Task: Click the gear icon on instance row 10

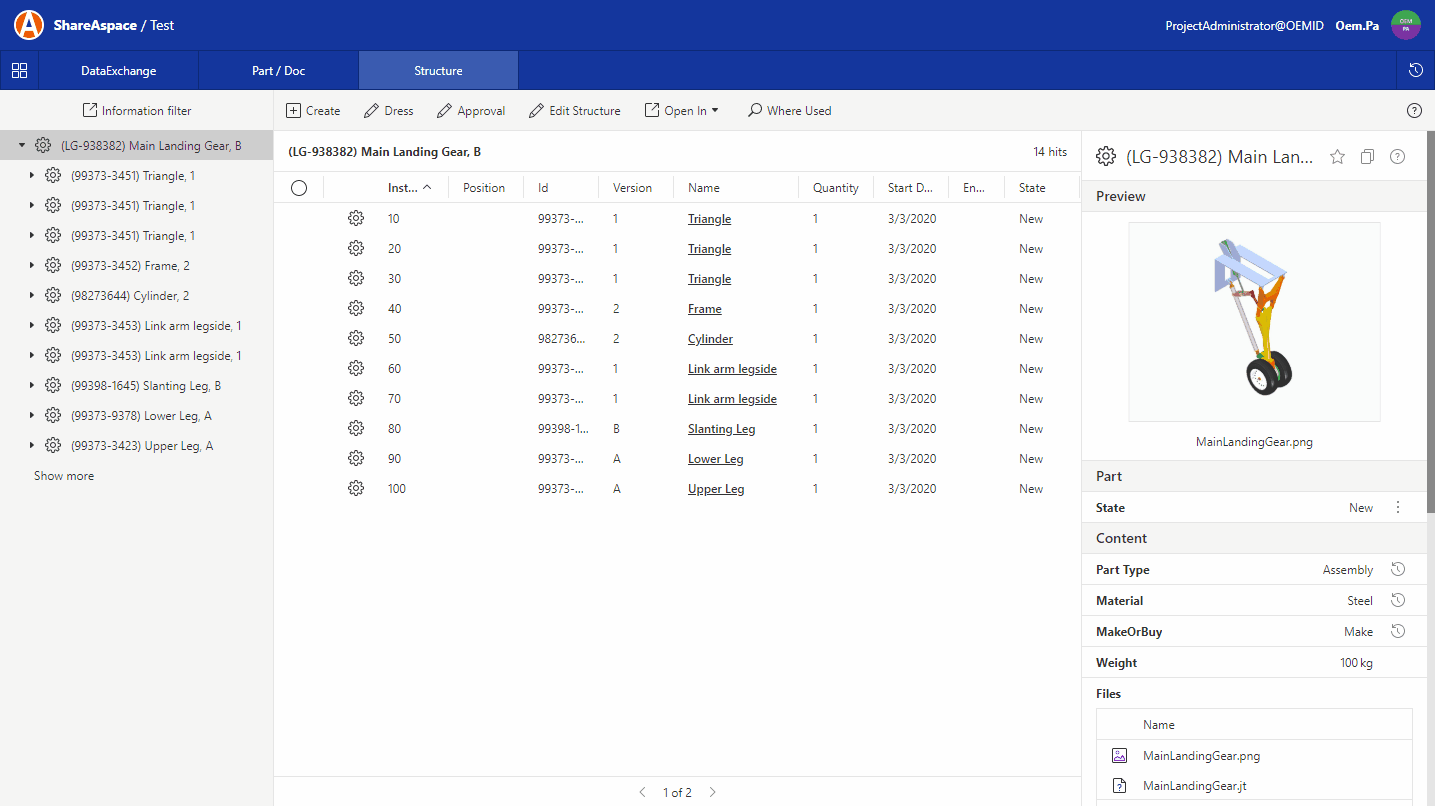Action: [356, 218]
